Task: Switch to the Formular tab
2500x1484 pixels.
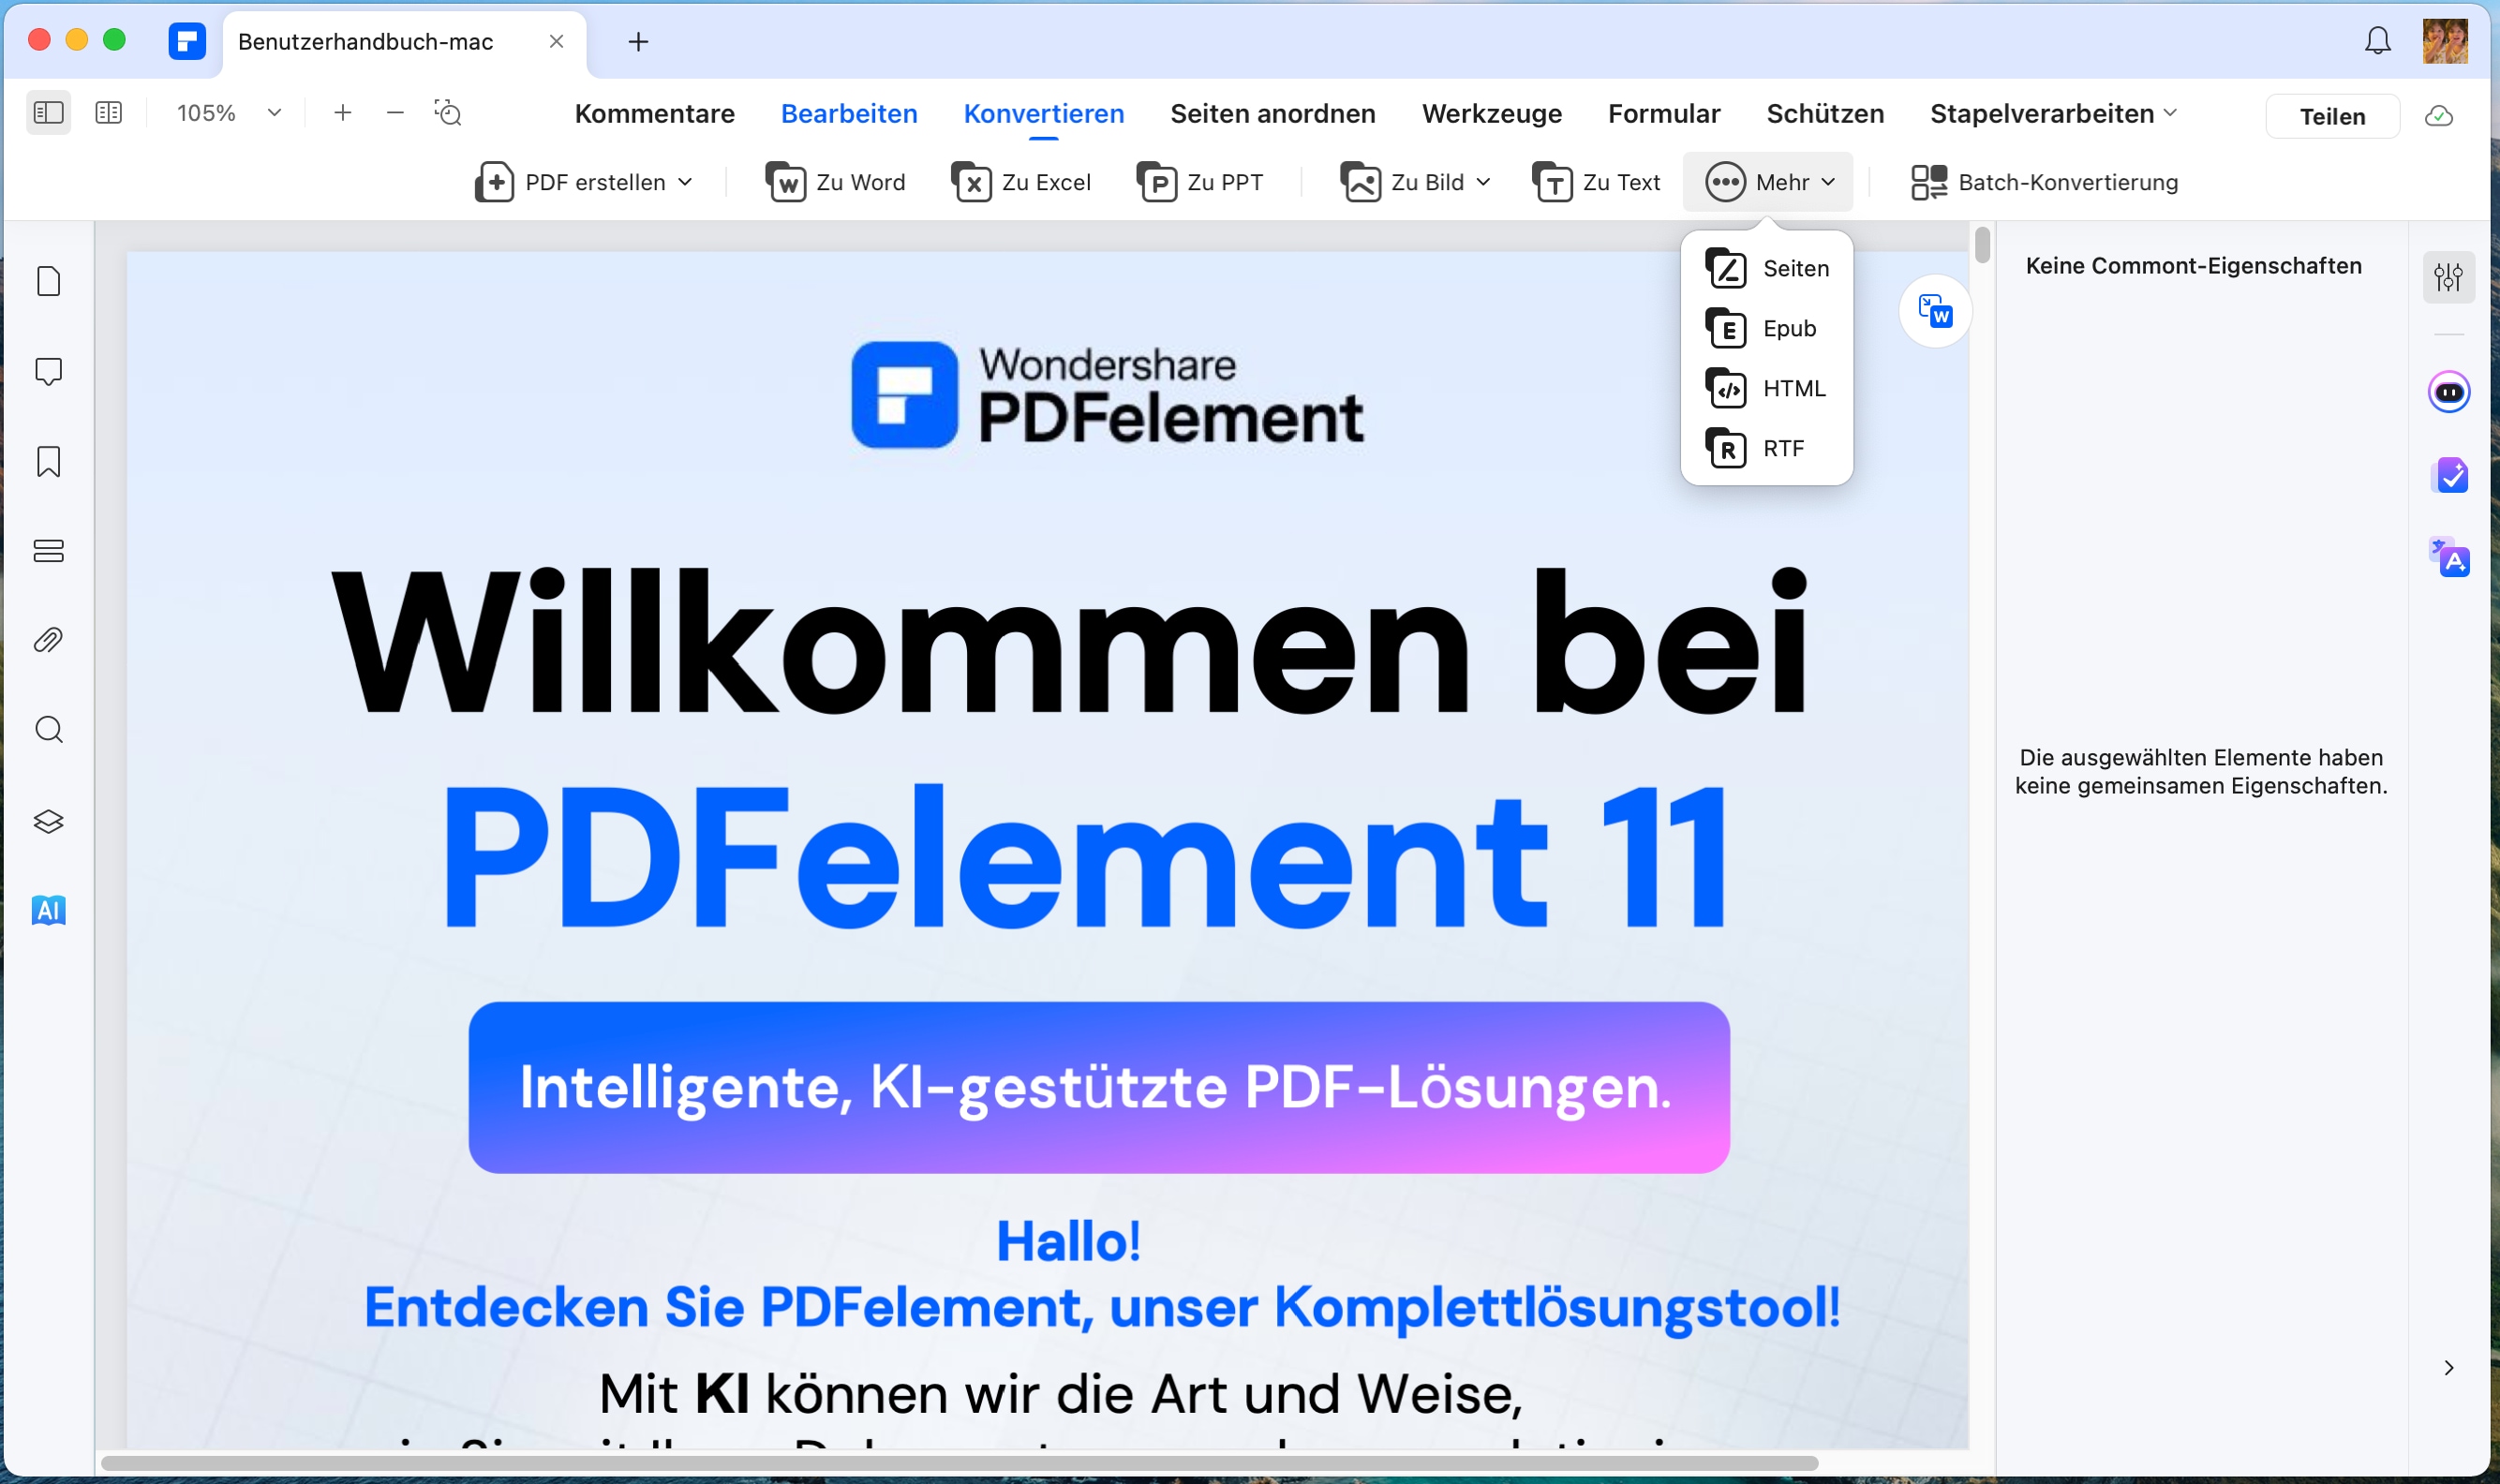Action: tap(1663, 114)
